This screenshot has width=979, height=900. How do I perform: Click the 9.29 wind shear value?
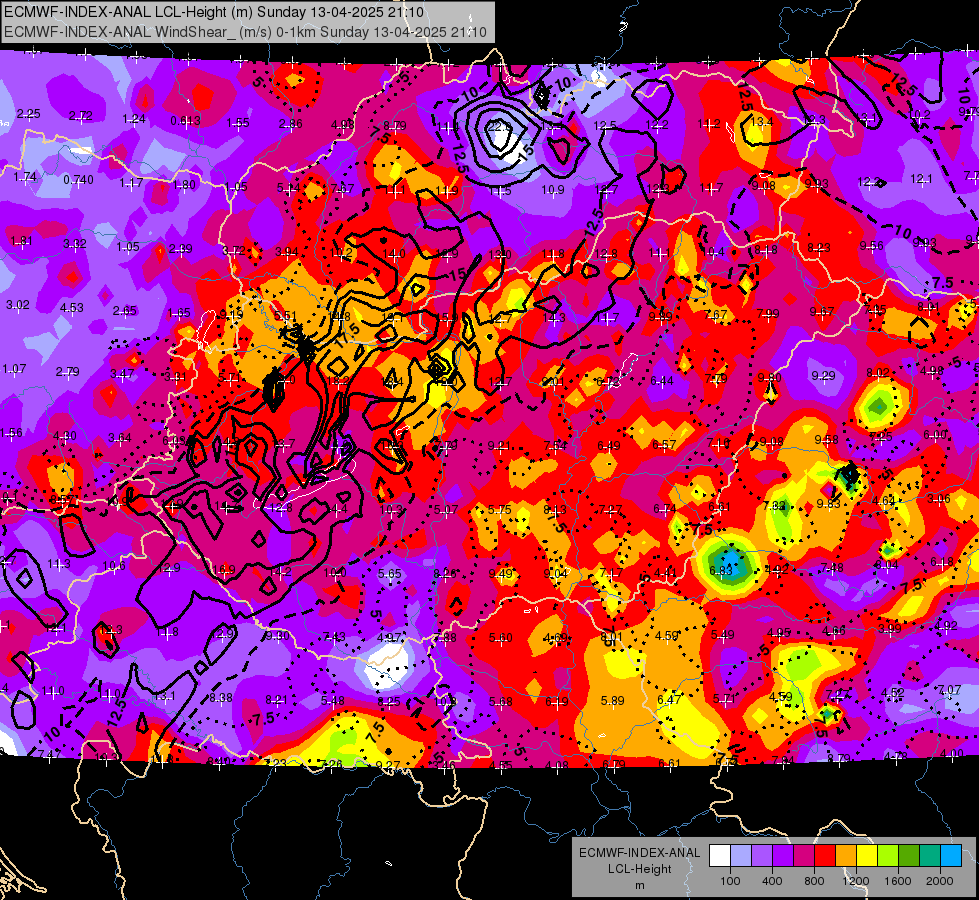(823, 375)
